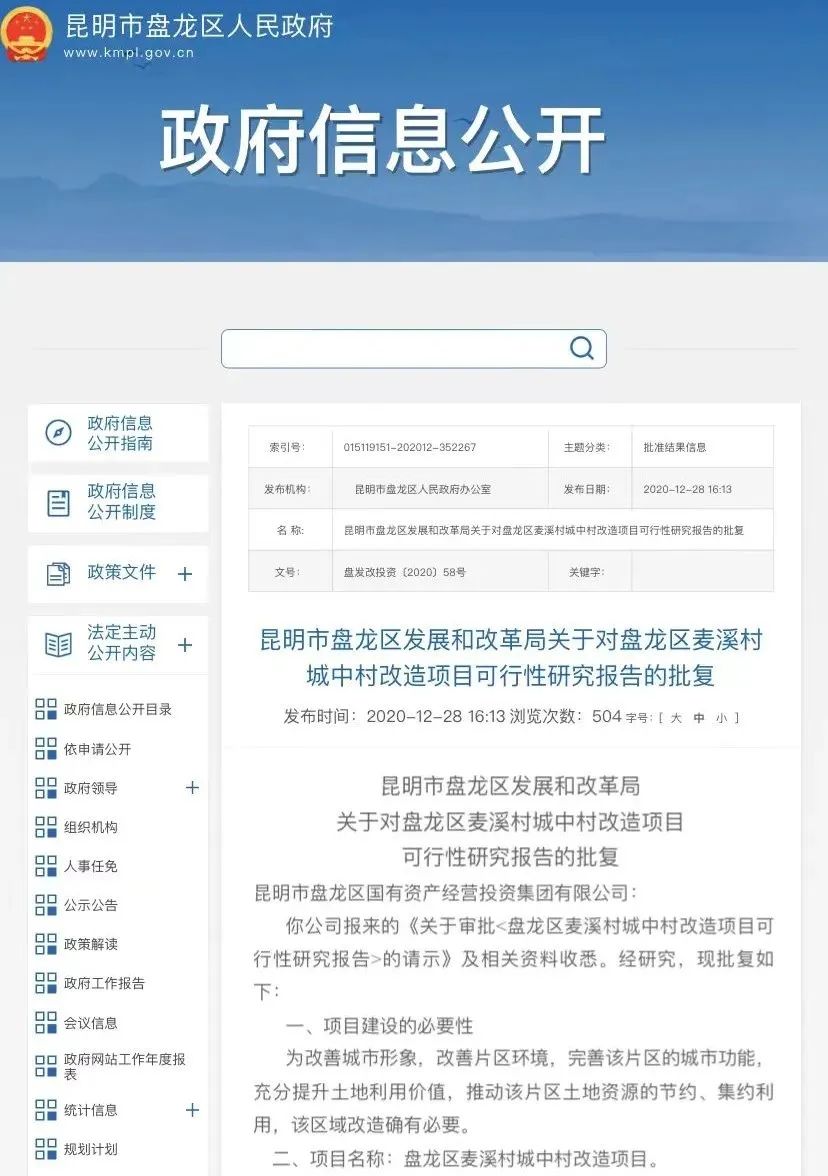The image size is (828, 1176).
Task: Click the grid icon beside 统计信息
Action: pyautogui.click(x=45, y=1110)
